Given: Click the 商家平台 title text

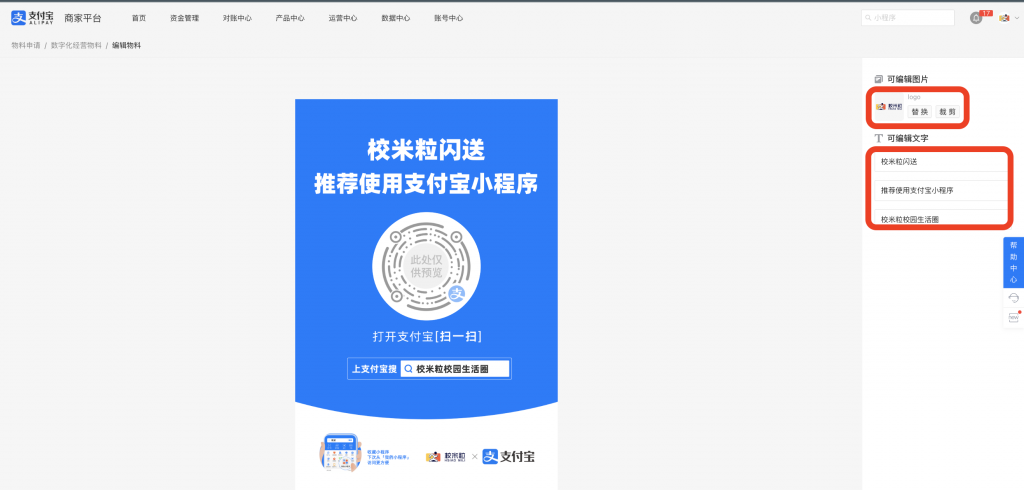Looking at the screenshot, I should coord(83,18).
